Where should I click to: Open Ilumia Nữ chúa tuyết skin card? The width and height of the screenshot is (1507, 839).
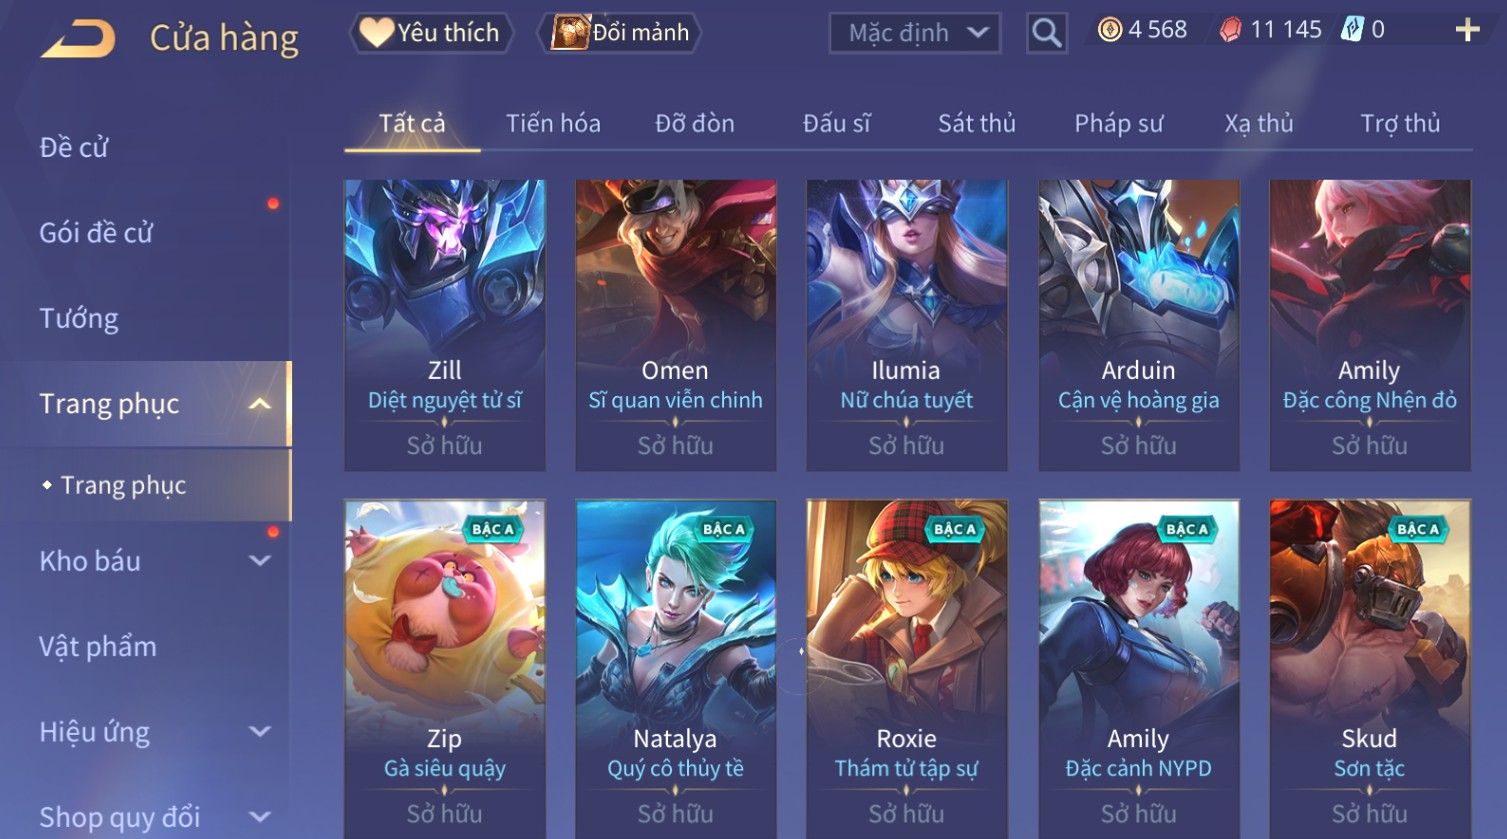pyautogui.click(x=907, y=325)
